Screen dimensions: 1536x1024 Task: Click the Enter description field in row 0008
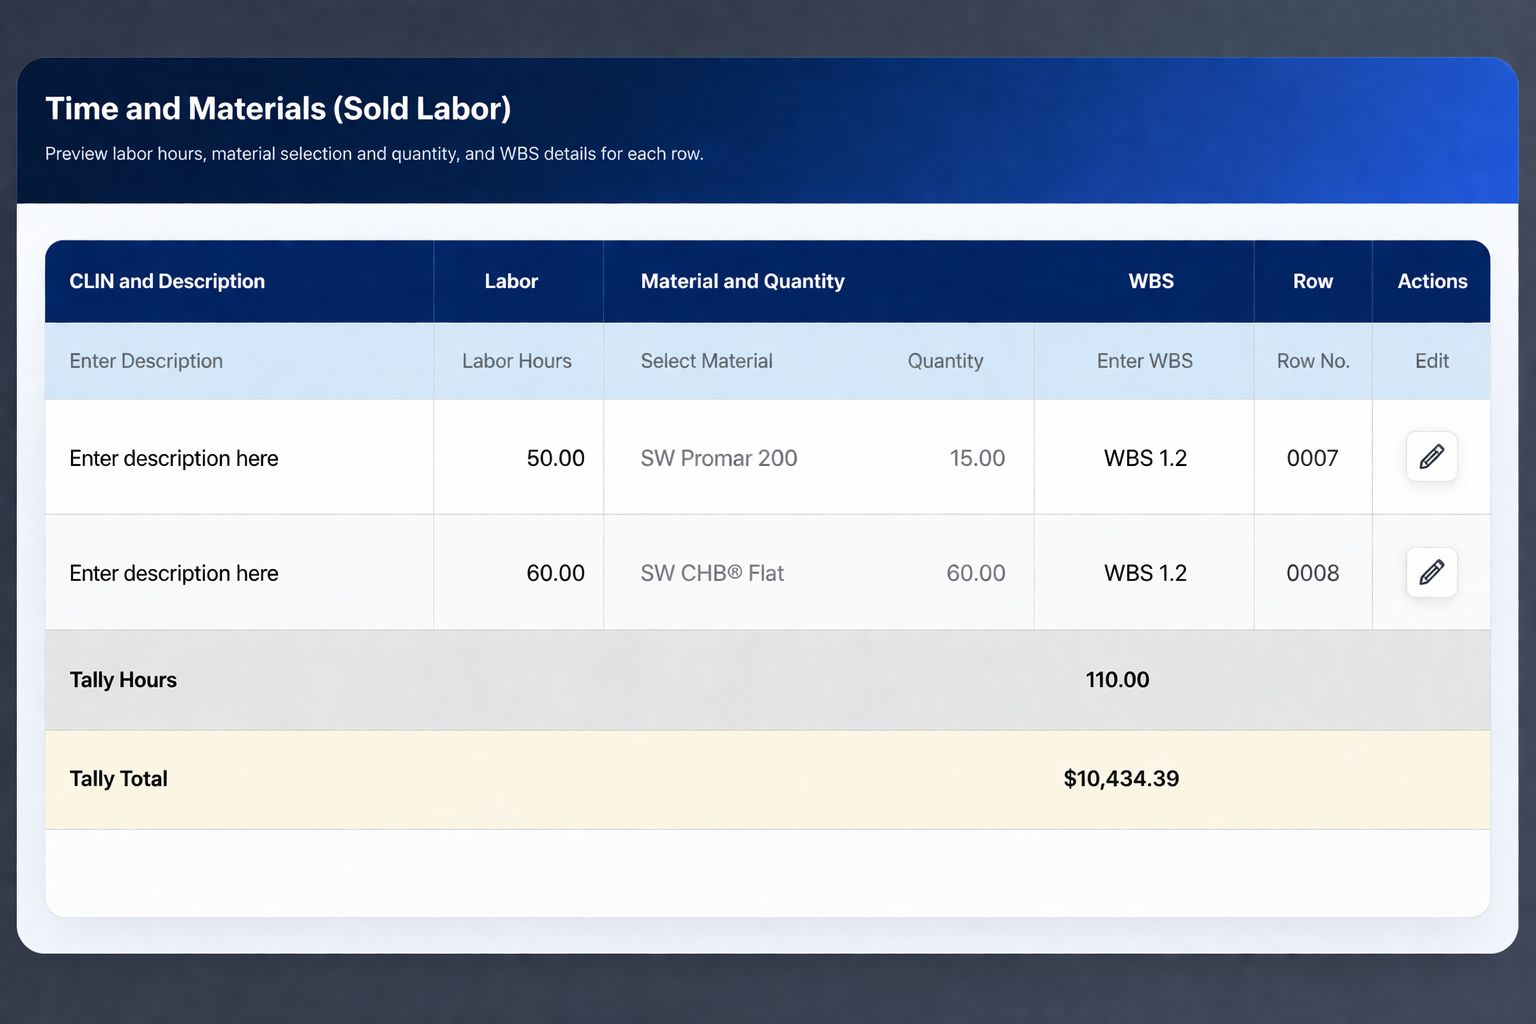(173, 573)
